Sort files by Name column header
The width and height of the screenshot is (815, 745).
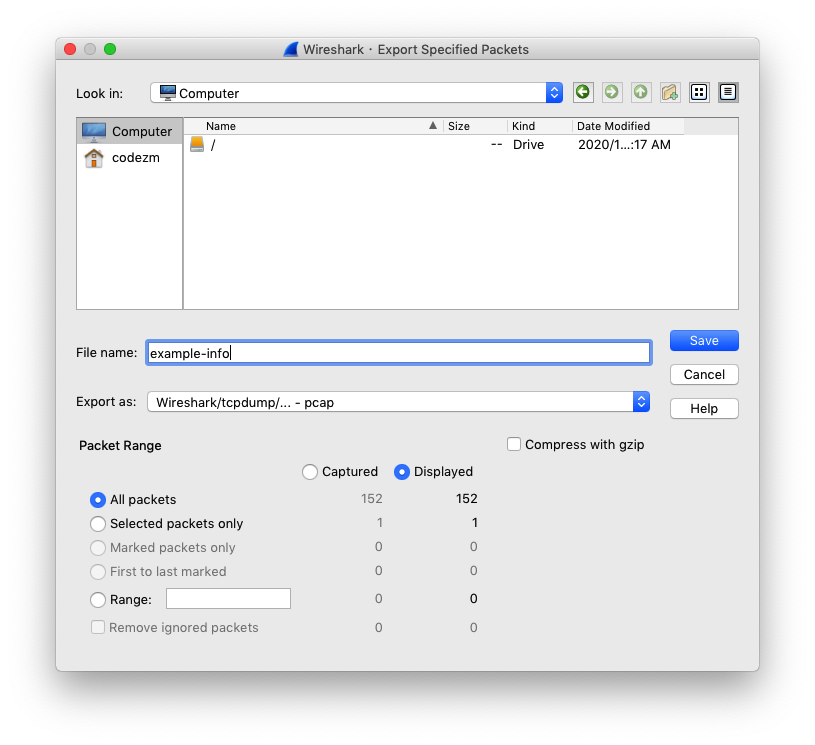coord(312,126)
